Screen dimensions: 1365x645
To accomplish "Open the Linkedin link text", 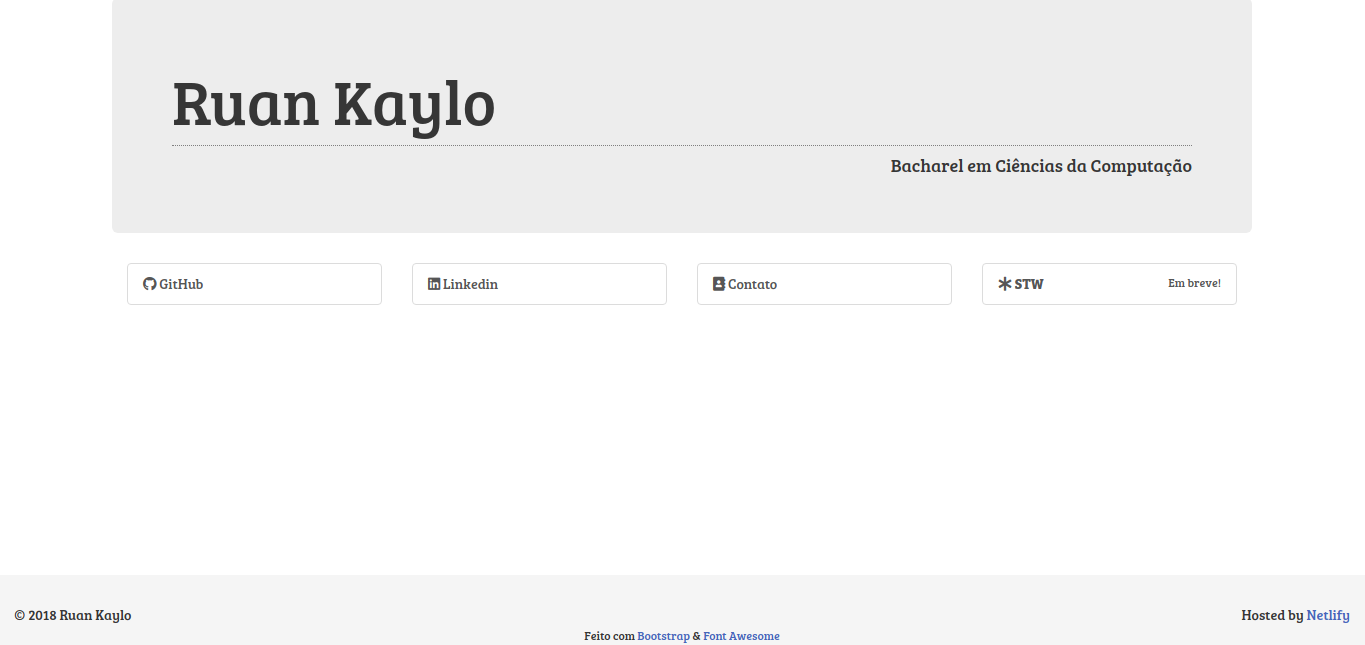I will tap(470, 284).
